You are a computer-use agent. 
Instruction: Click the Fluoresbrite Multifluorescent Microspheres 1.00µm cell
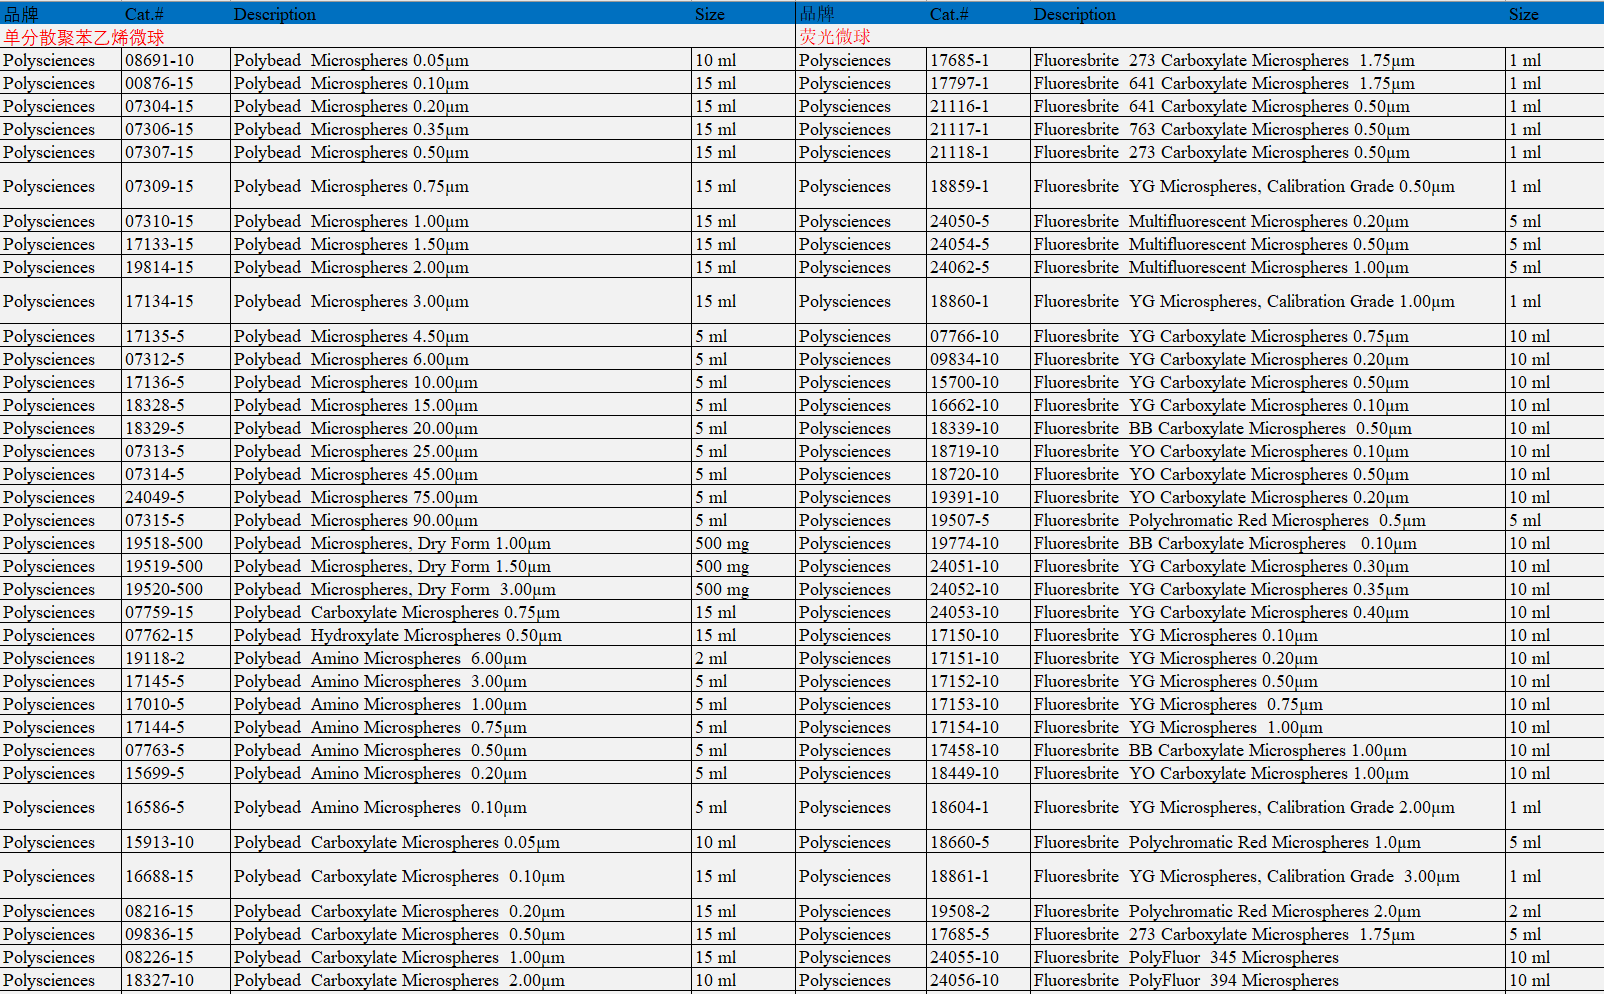[1220, 267]
